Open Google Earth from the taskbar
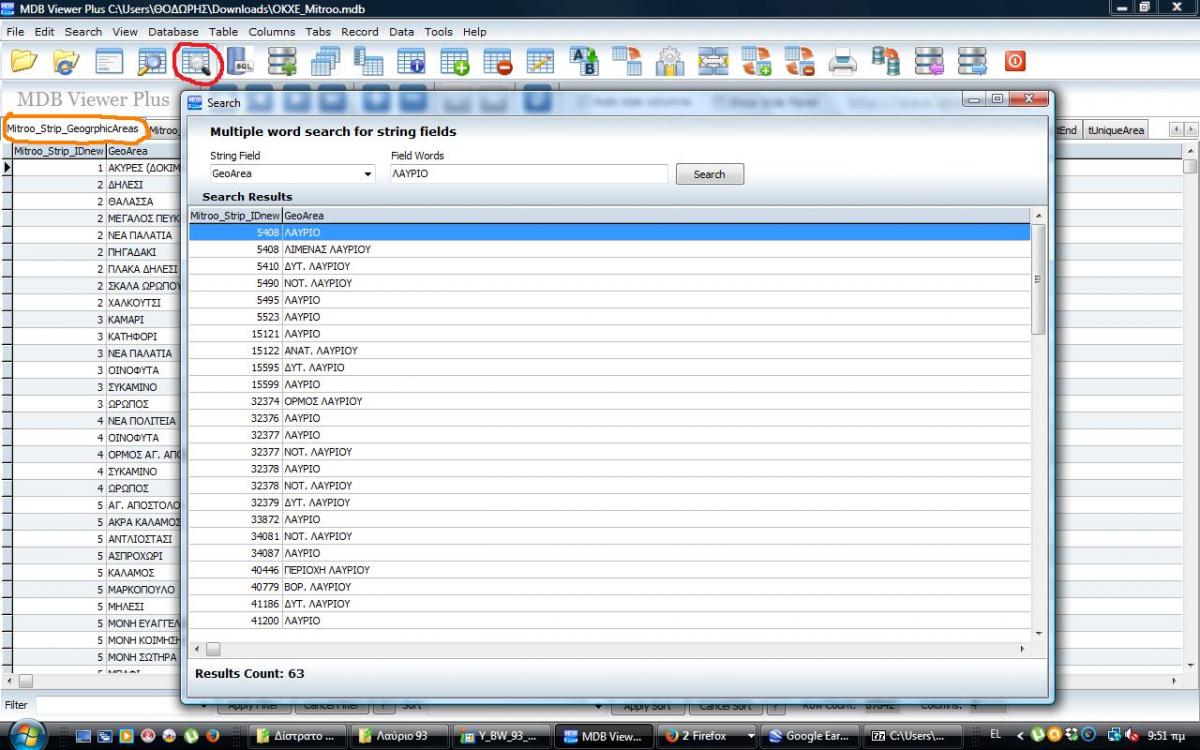Screen dimensions: 1200x750 (x=810, y=736)
